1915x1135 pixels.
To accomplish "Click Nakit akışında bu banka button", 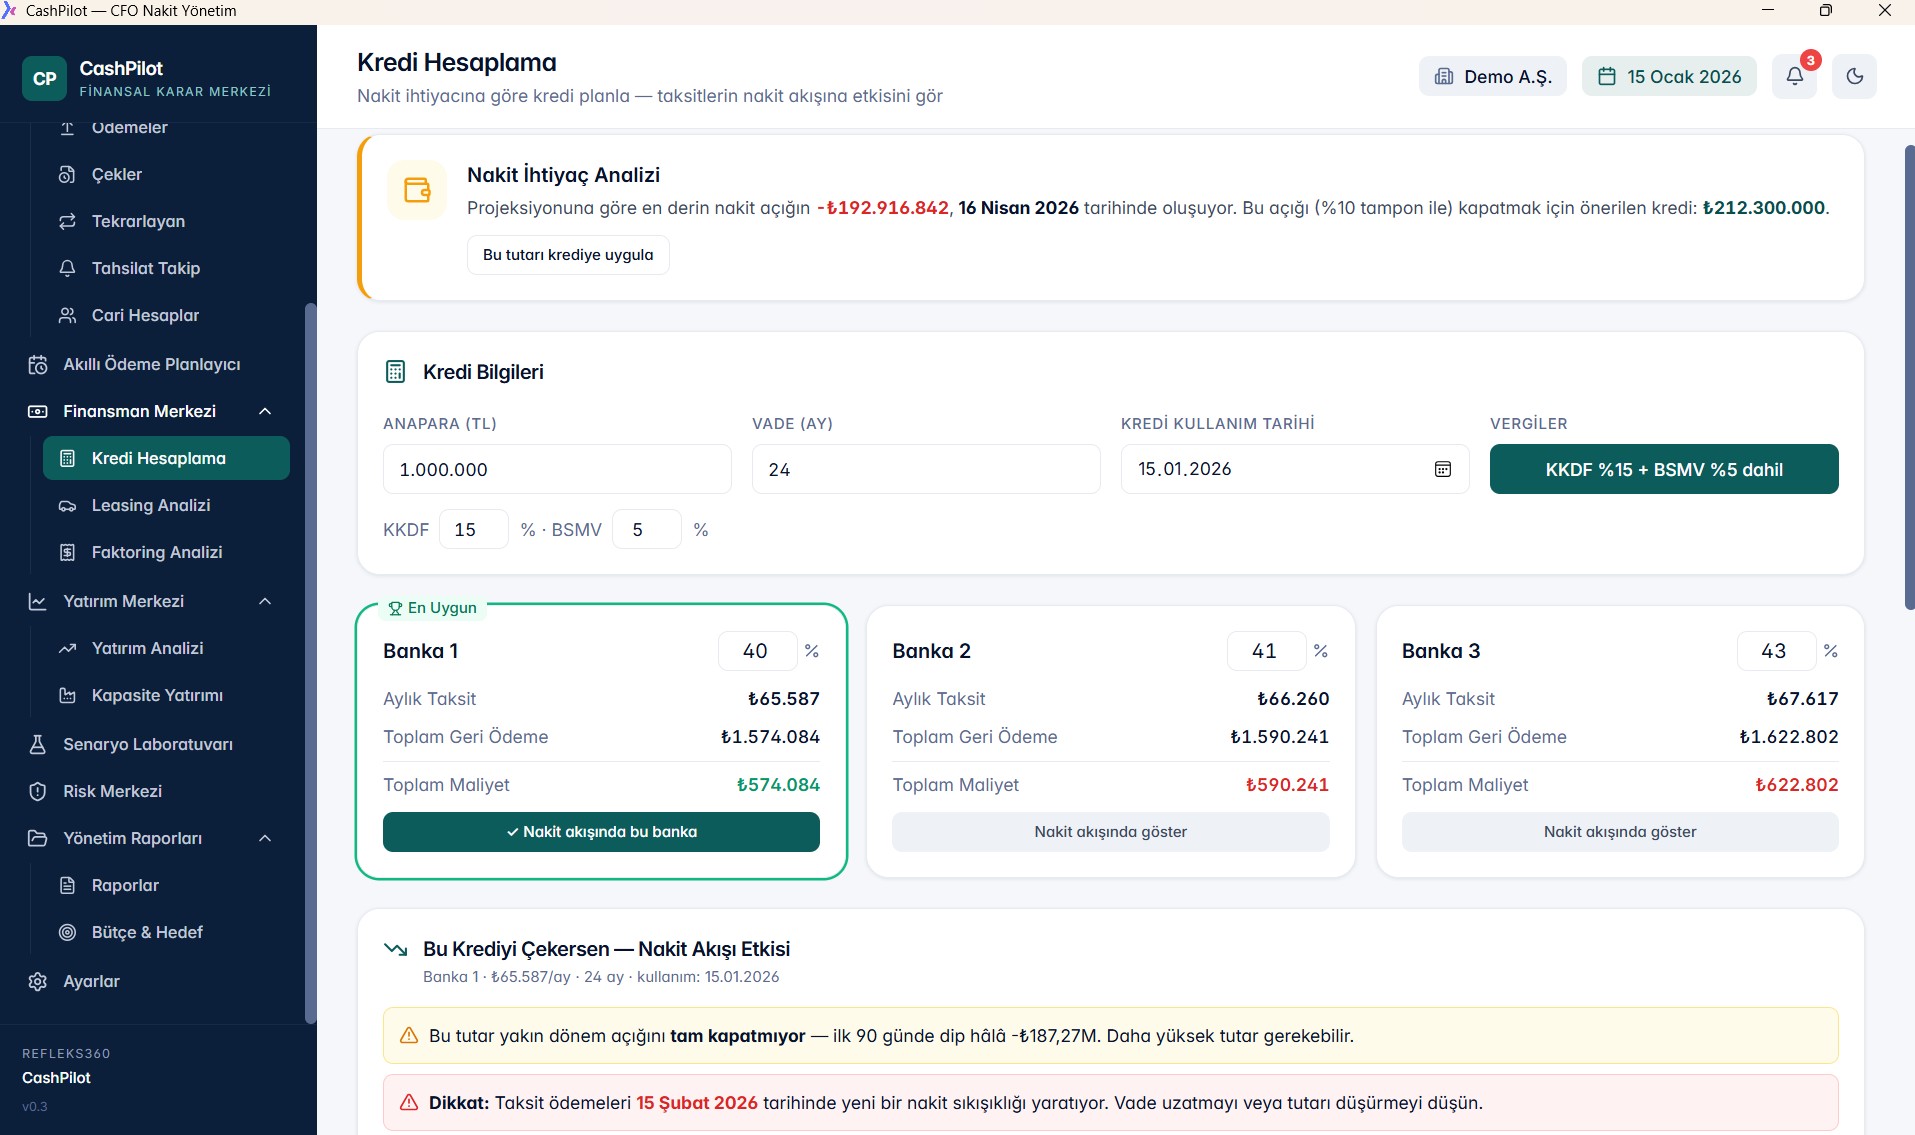I will click(601, 832).
